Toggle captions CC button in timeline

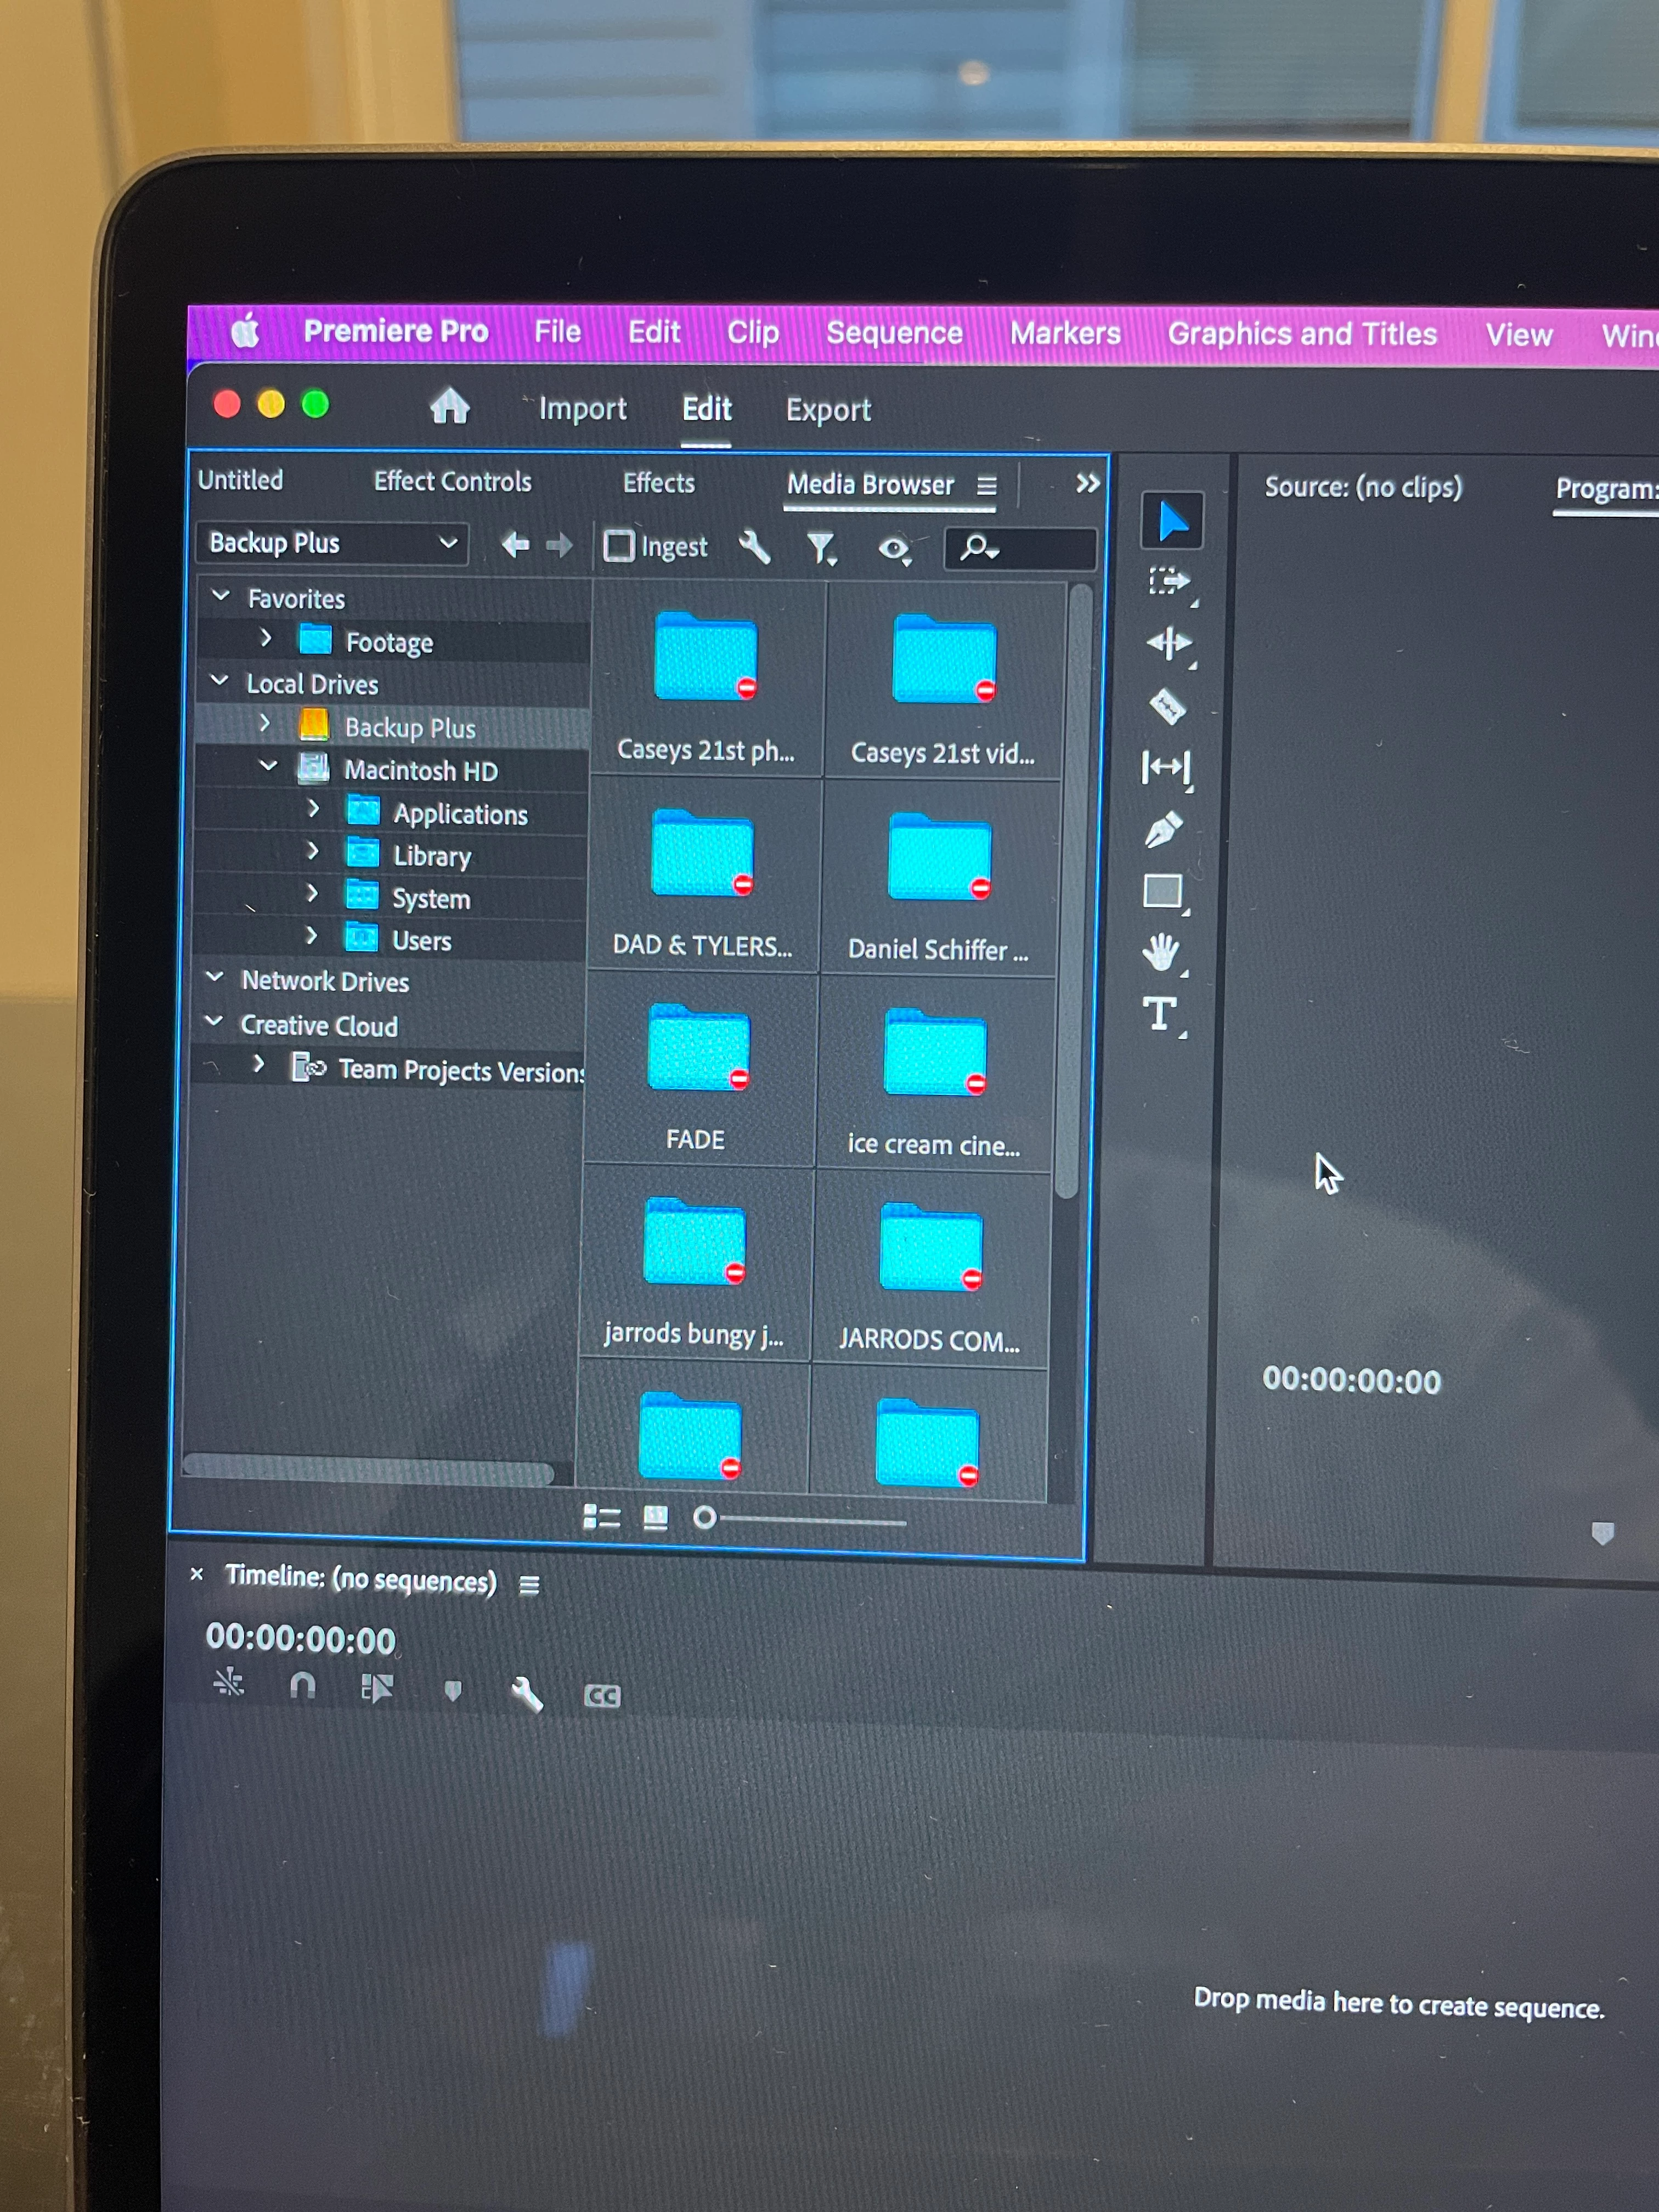602,1696
